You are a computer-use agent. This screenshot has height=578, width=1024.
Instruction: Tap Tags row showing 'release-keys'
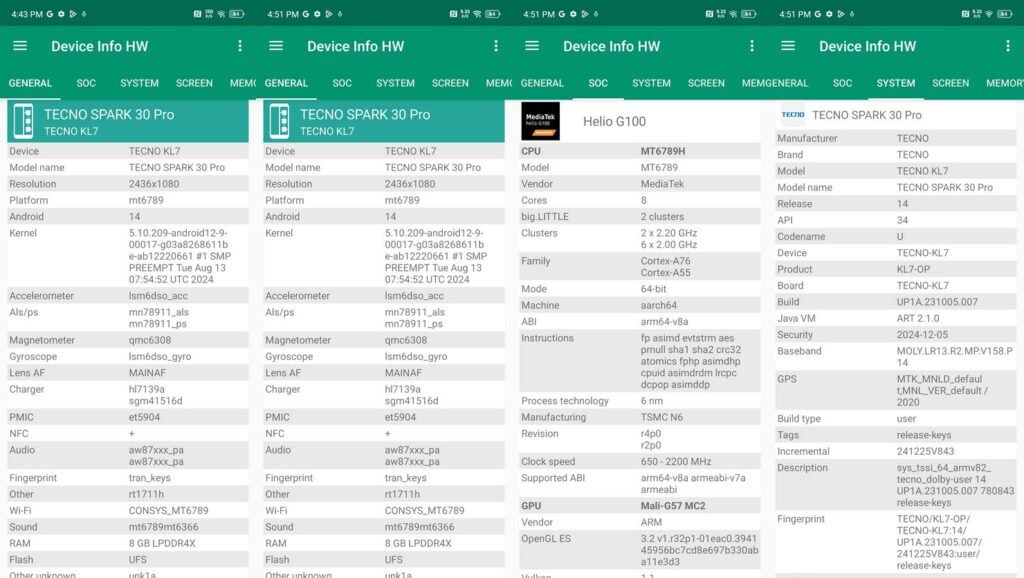click(x=896, y=434)
